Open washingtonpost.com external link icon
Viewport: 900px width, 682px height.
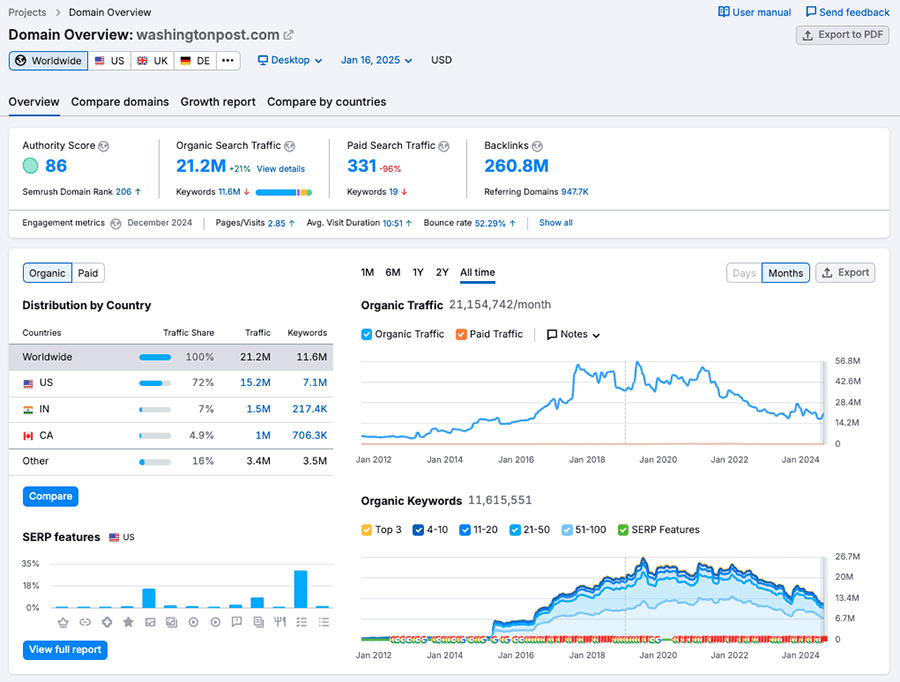(288, 35)
